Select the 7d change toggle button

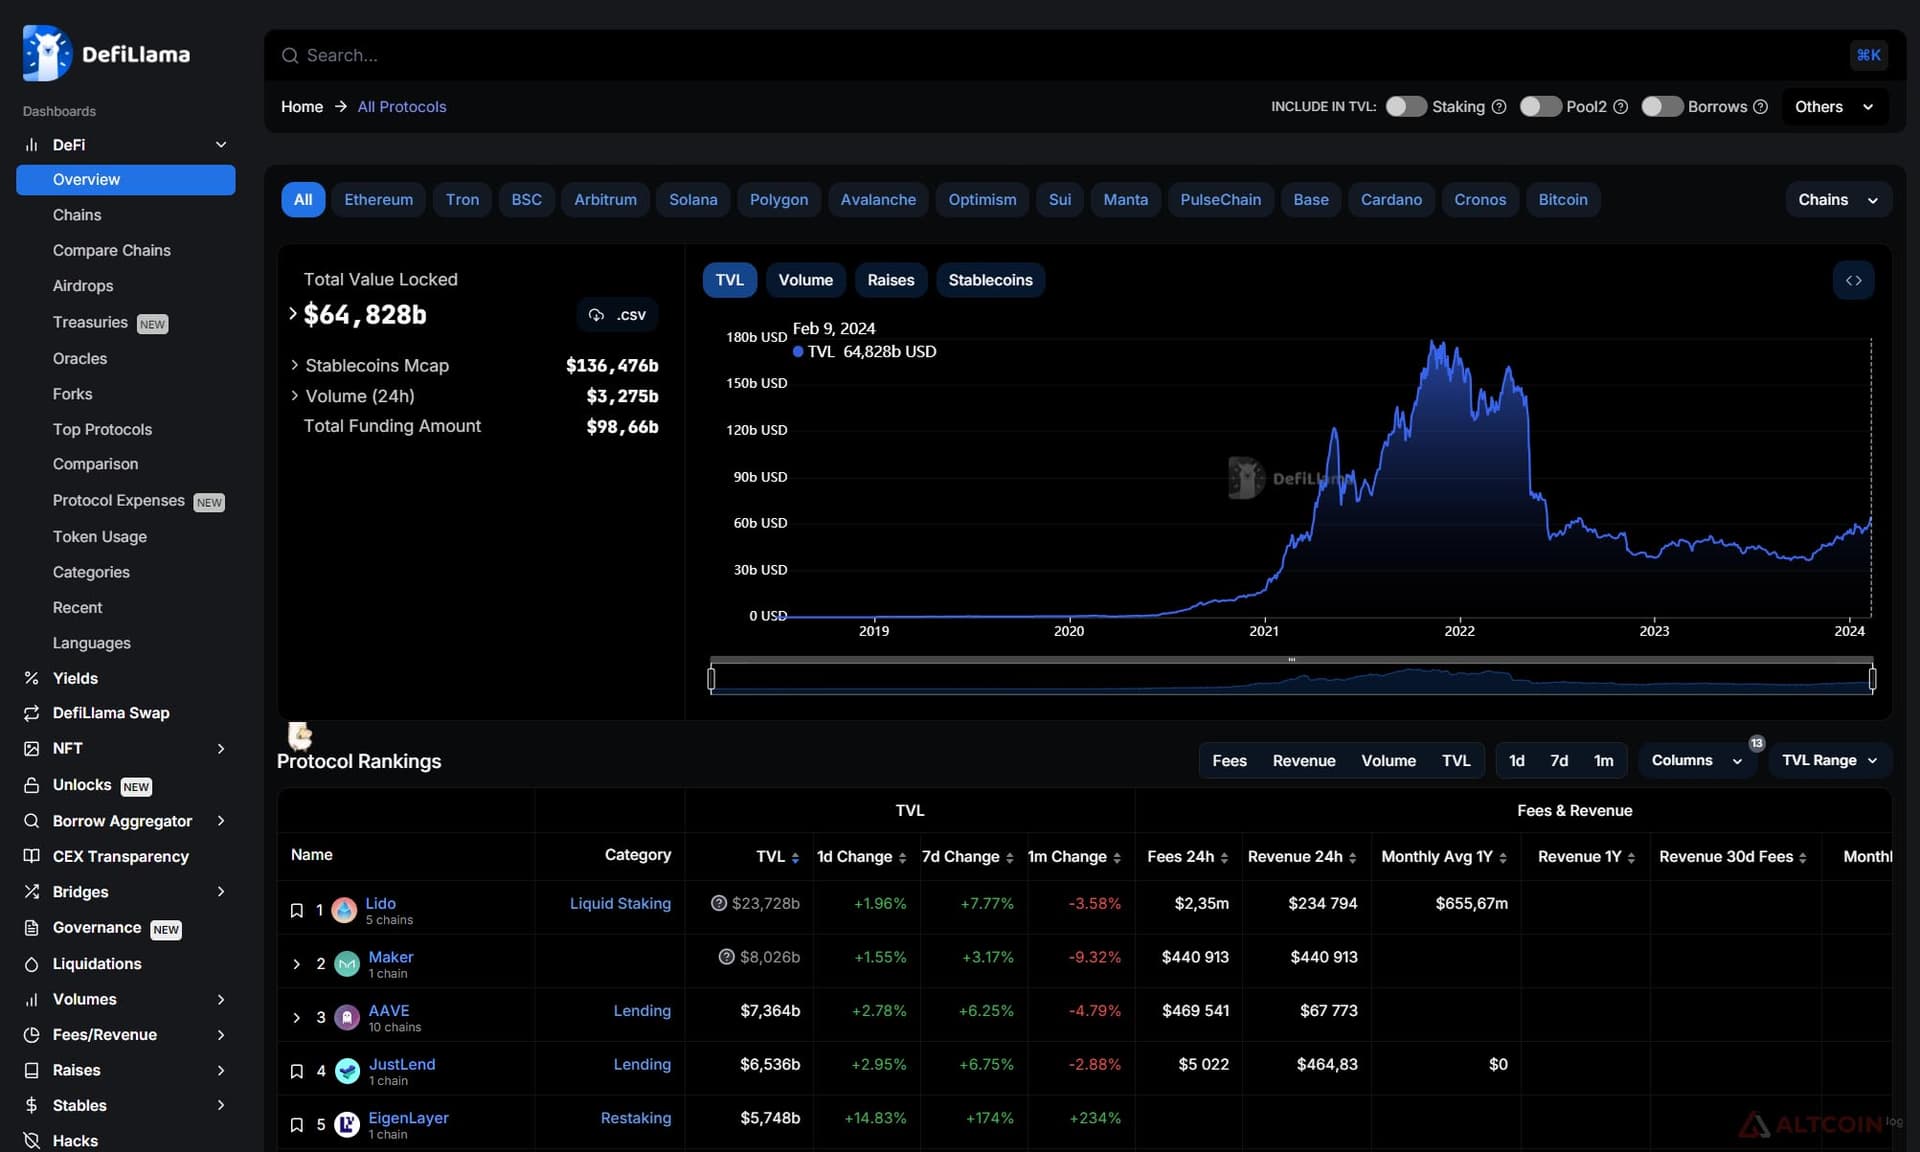[x=1559, y=761]
